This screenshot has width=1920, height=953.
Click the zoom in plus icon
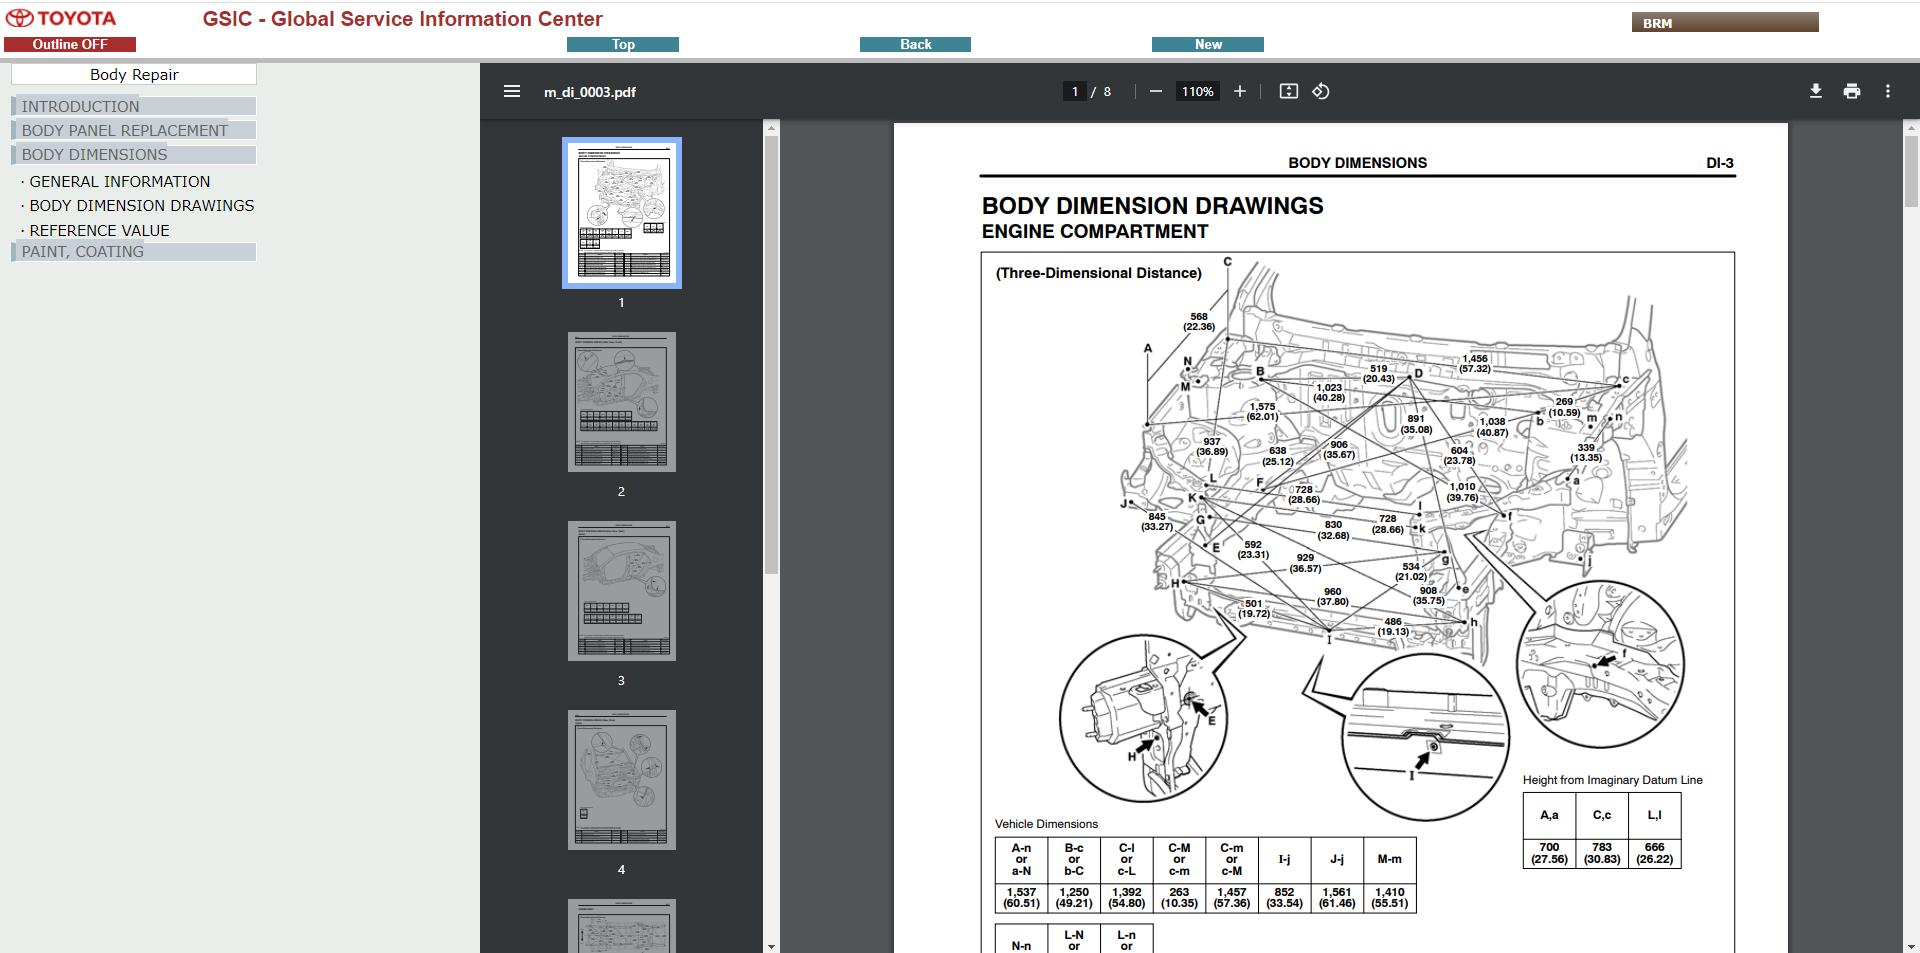click(1240, 91)
